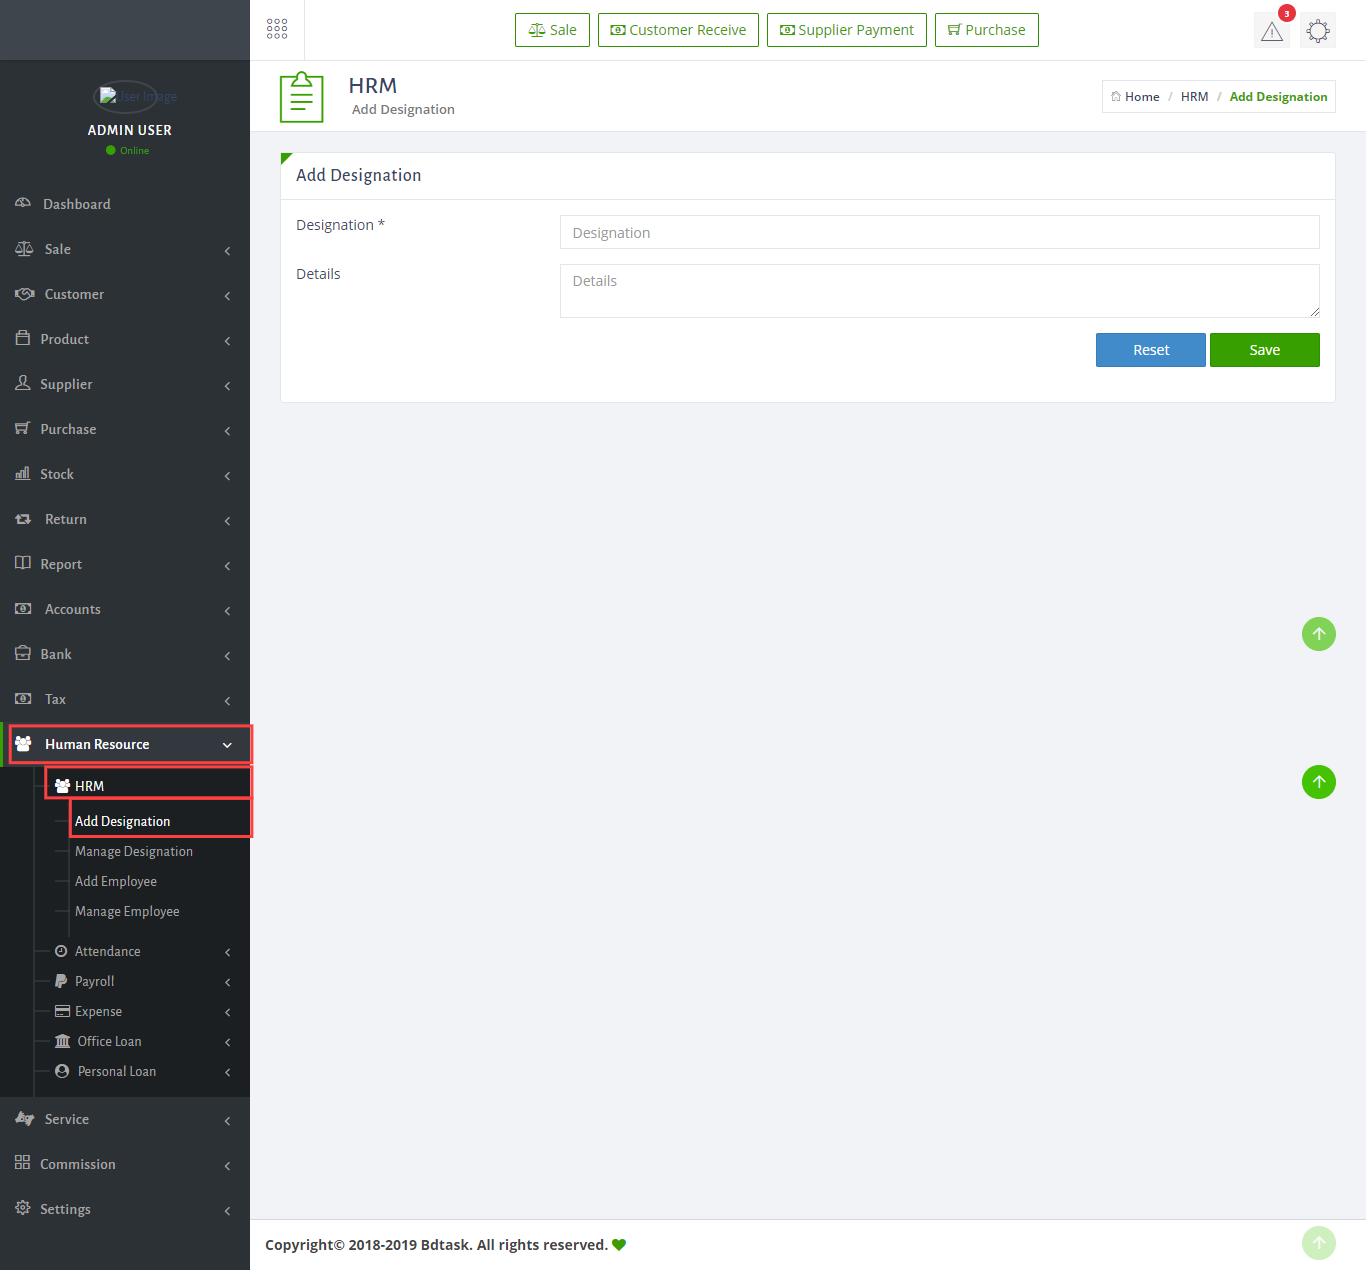Screen dimensions: 1366x1270
Task: Click the HRM clipboard page icon
Action: [301, 97]
